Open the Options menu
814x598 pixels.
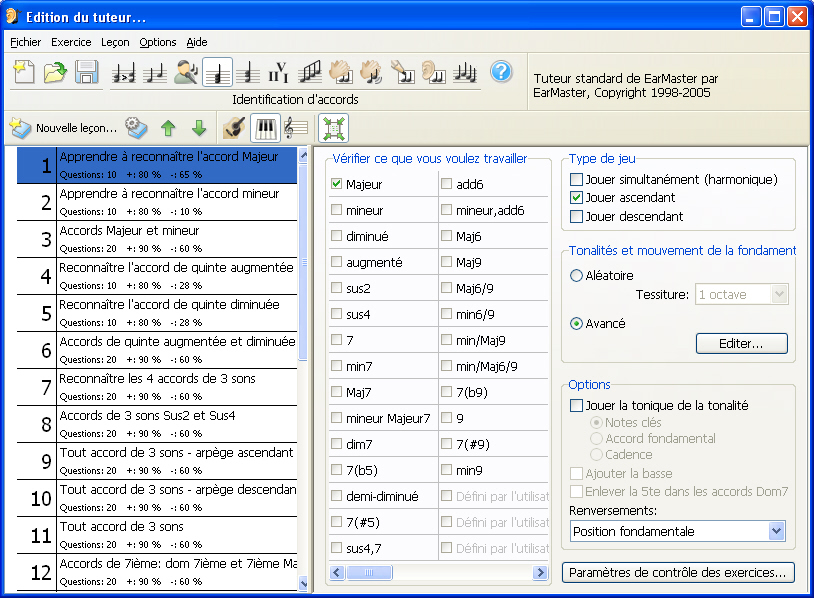point(158,42)
